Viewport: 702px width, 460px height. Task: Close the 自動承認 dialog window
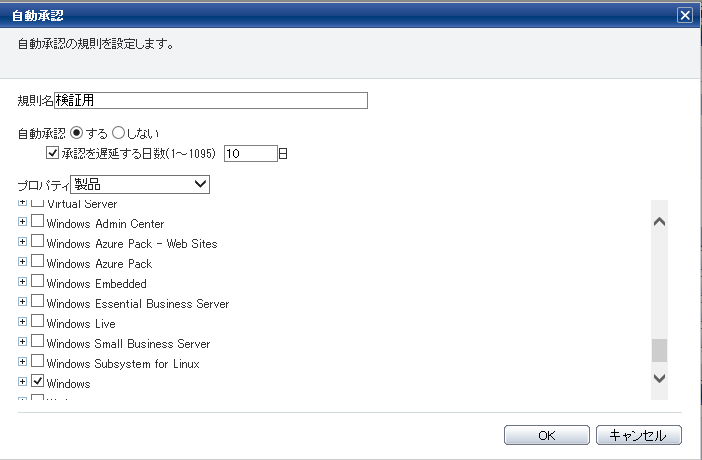click(x=684, y=15)
